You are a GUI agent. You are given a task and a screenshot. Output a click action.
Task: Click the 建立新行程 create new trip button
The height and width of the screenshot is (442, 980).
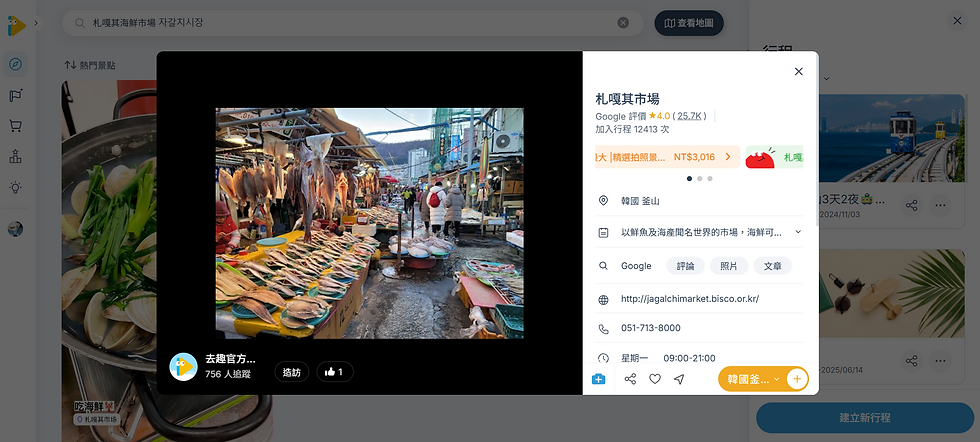[x=865, y=418]
